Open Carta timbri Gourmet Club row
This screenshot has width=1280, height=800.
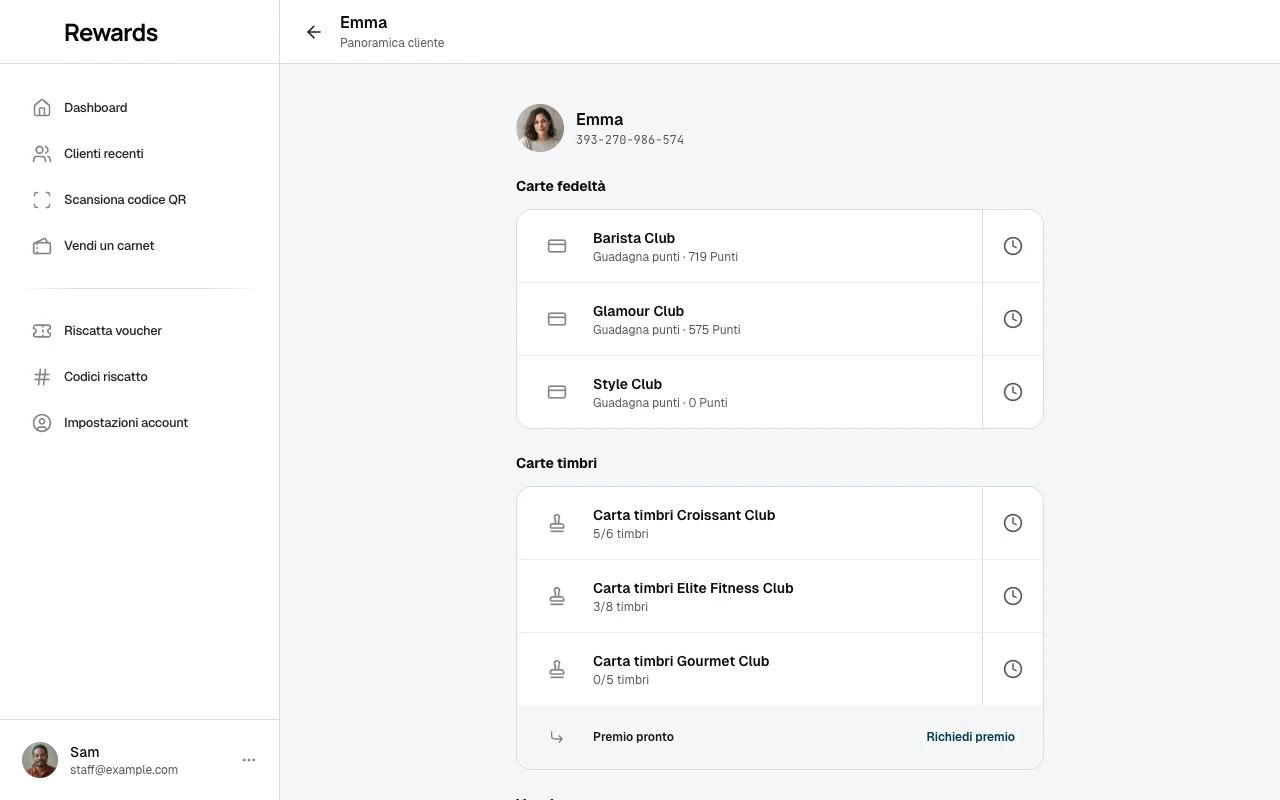(x=749, y=669)
